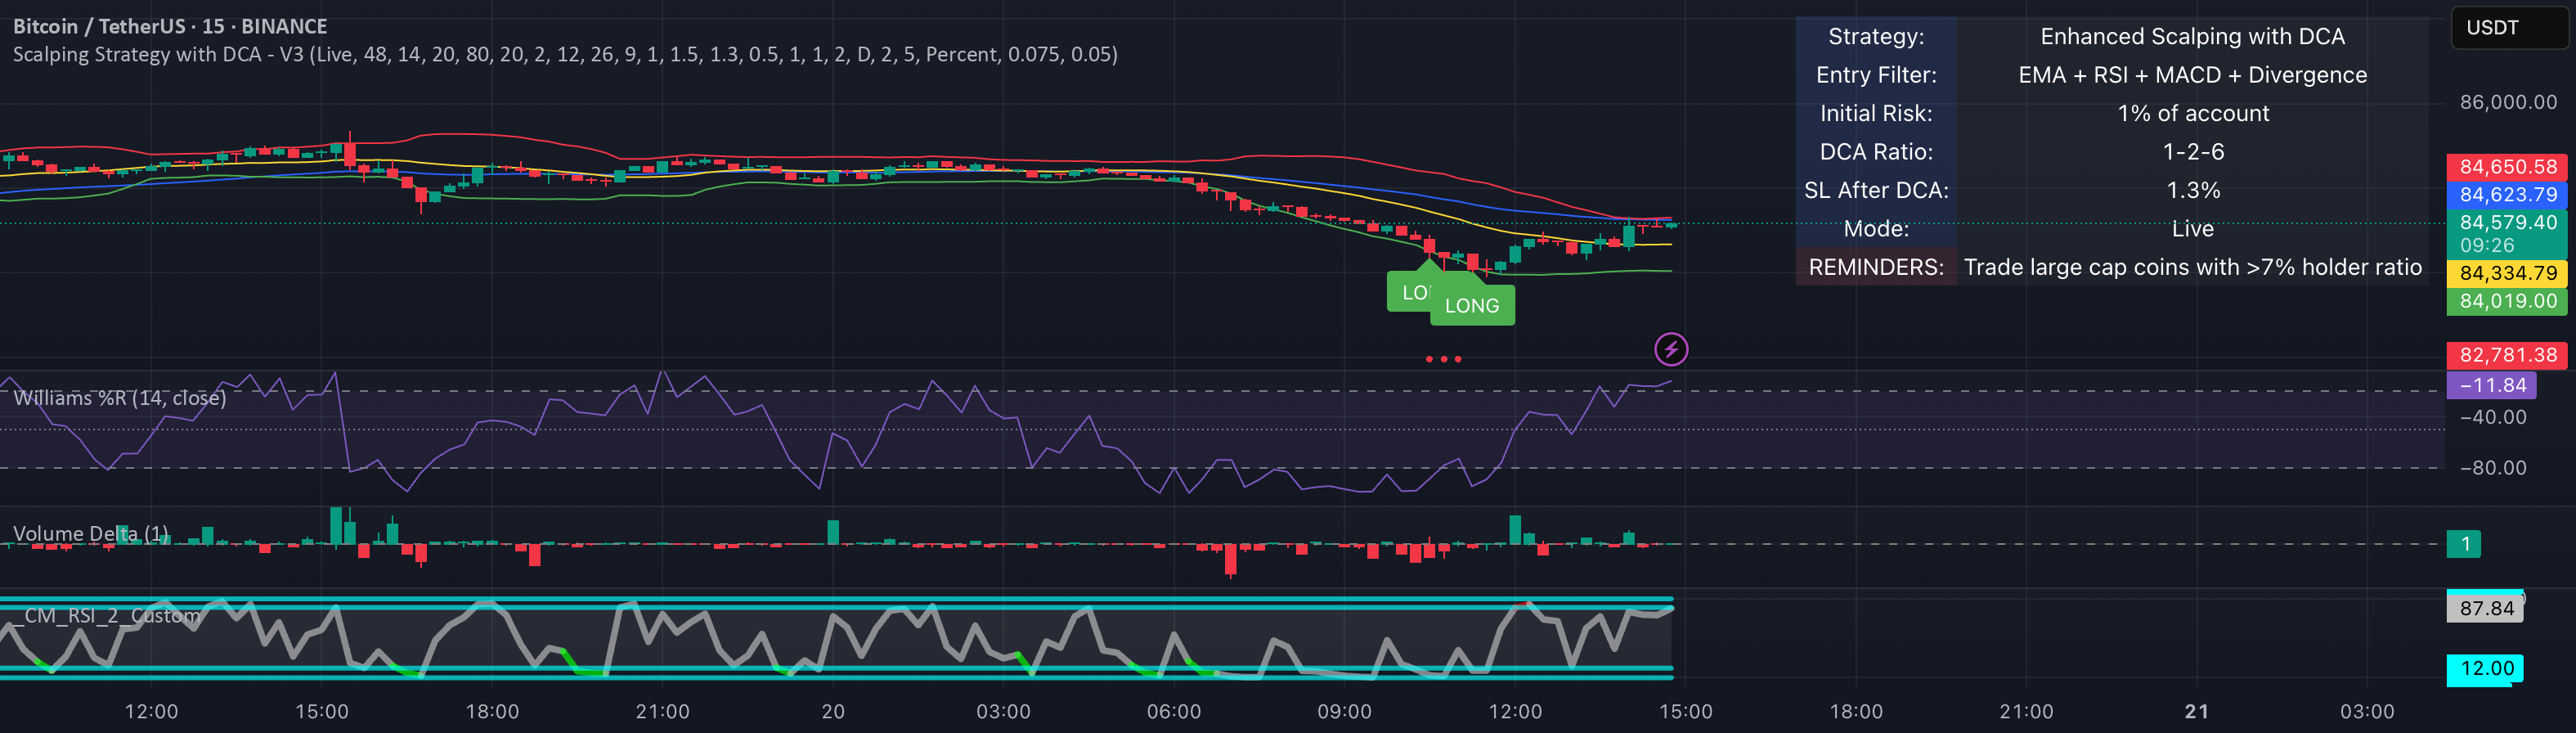
Task: Click the 06:00 time axis label
Action: point(1174,712)
